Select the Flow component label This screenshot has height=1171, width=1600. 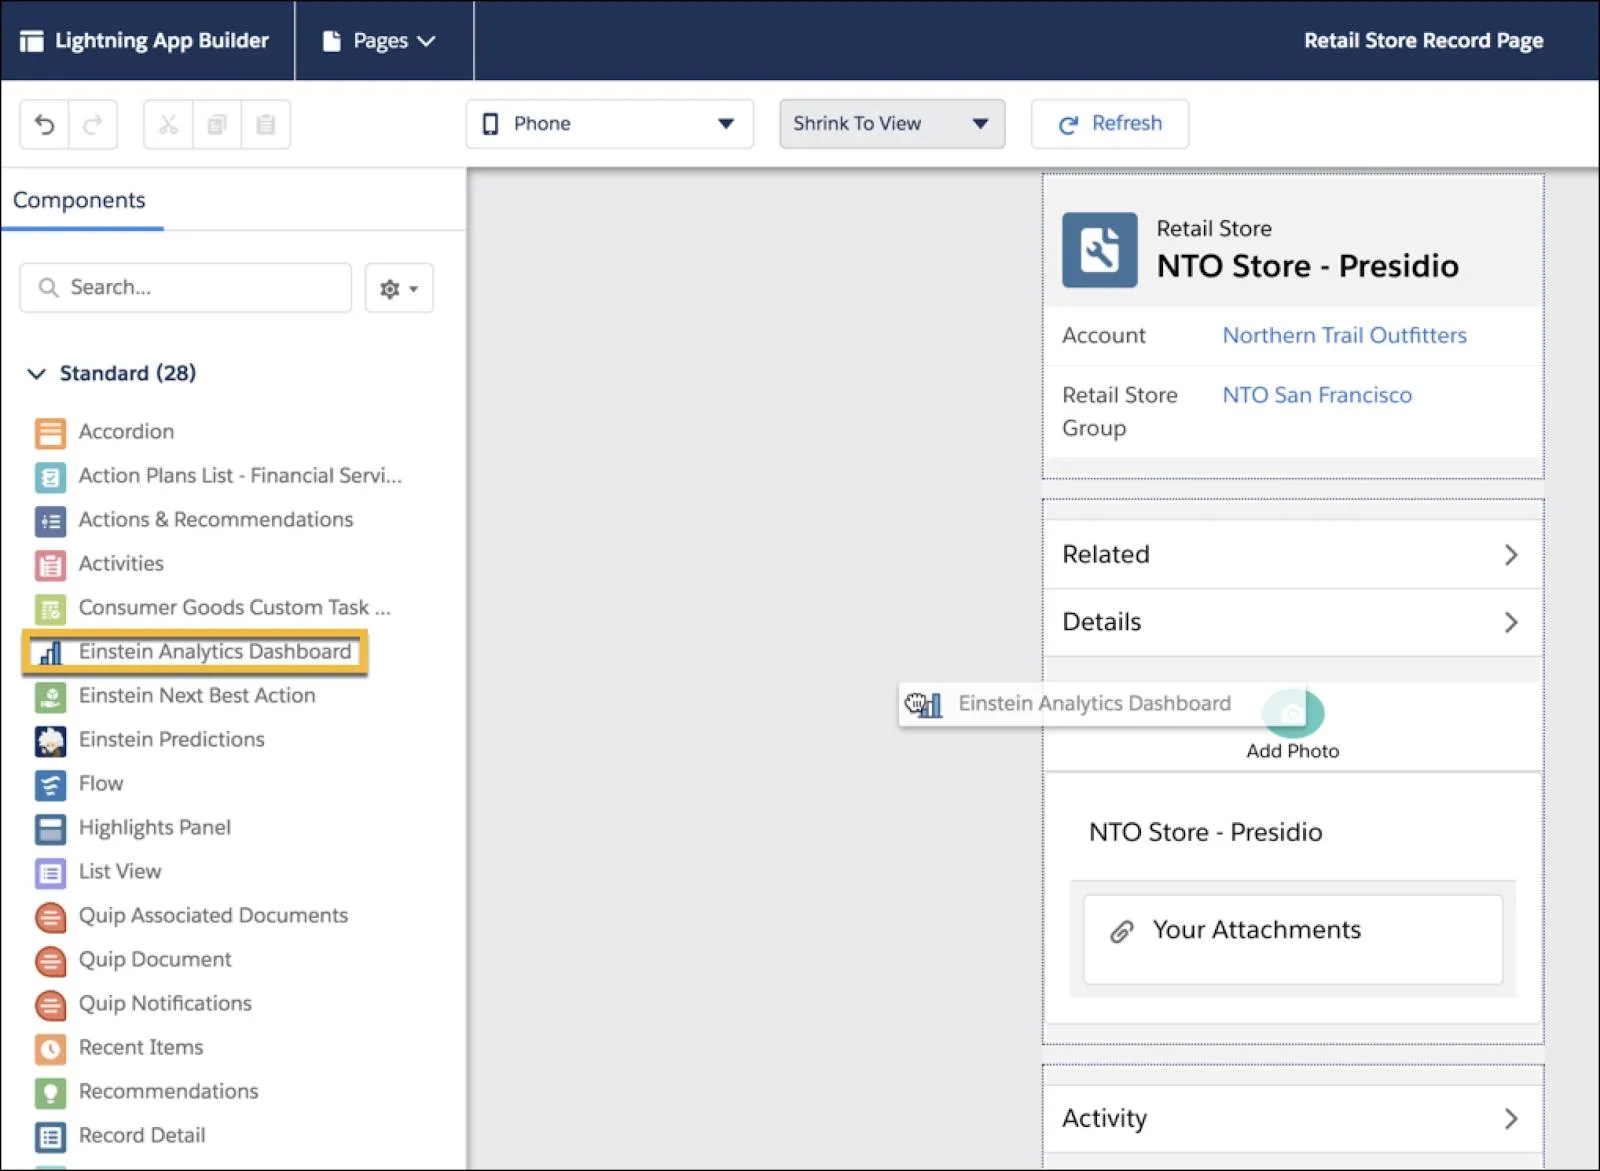click(101, 784)
